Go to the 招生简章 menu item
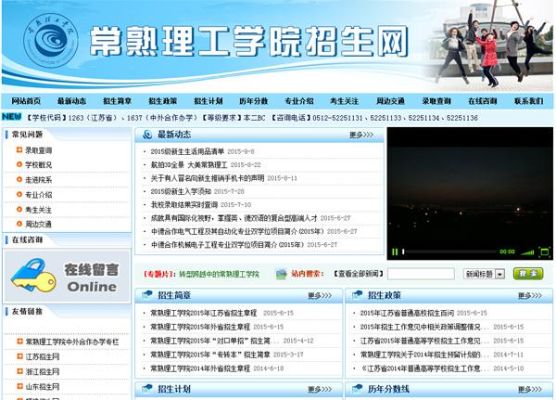This screenshot has width=556, height=400. (x=117, y=101)
